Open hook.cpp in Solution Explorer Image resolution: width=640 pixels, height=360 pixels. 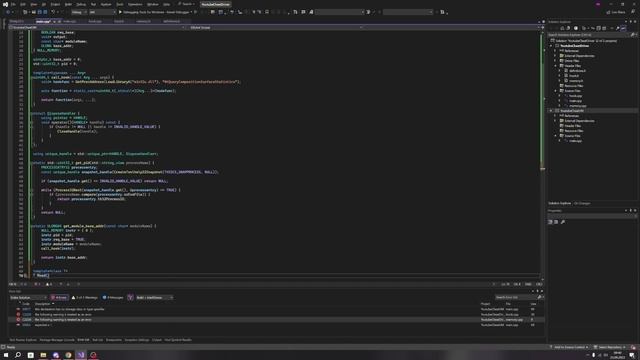tap(576, 96)
